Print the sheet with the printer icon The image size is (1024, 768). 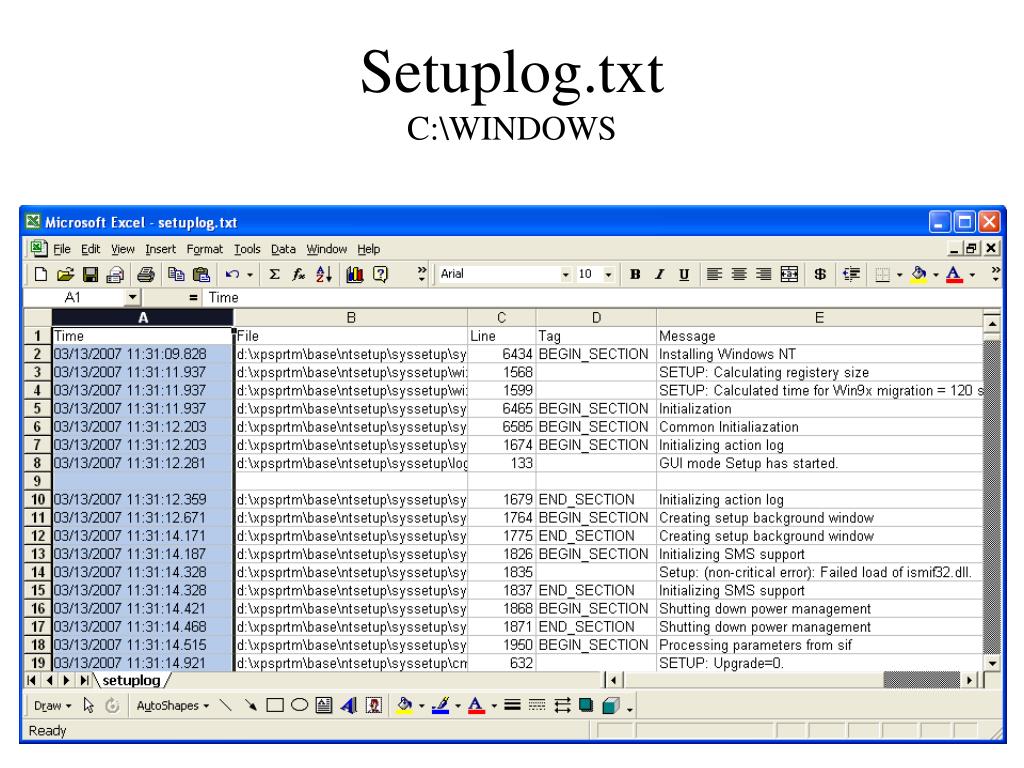[146, 274]
